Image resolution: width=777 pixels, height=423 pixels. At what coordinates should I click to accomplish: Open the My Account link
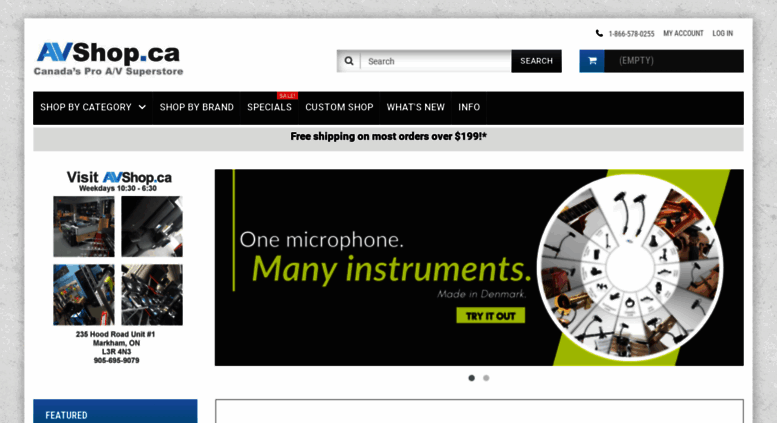tap(683, 33)
